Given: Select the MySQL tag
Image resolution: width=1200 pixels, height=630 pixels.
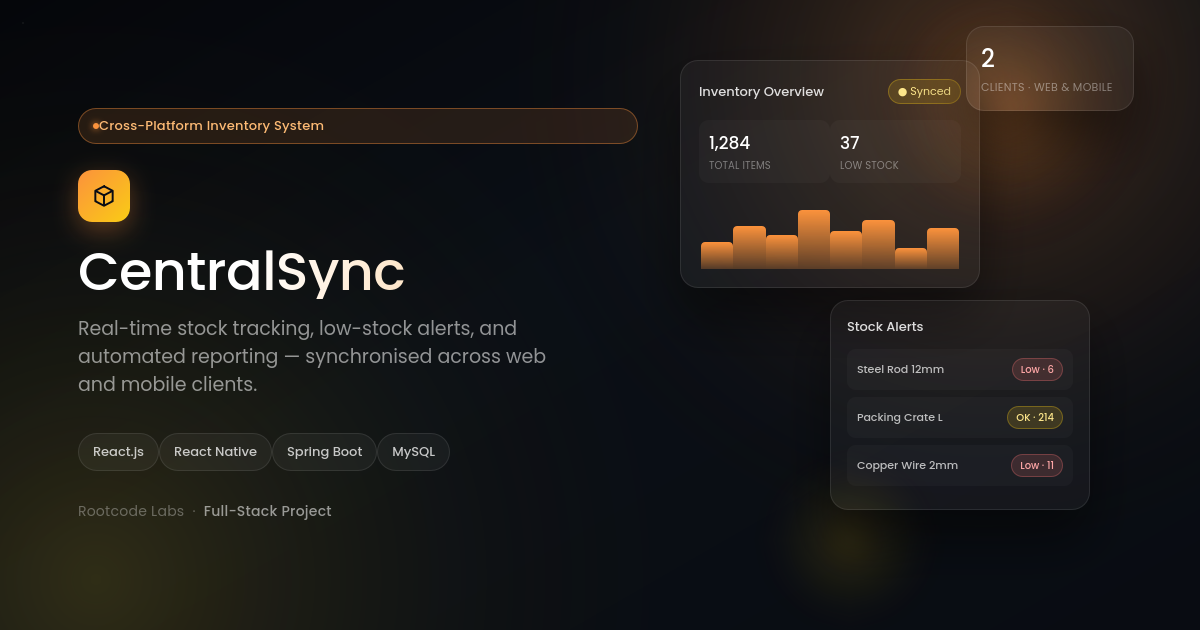Looking at the screenshot, I should [x=413, y=452].
